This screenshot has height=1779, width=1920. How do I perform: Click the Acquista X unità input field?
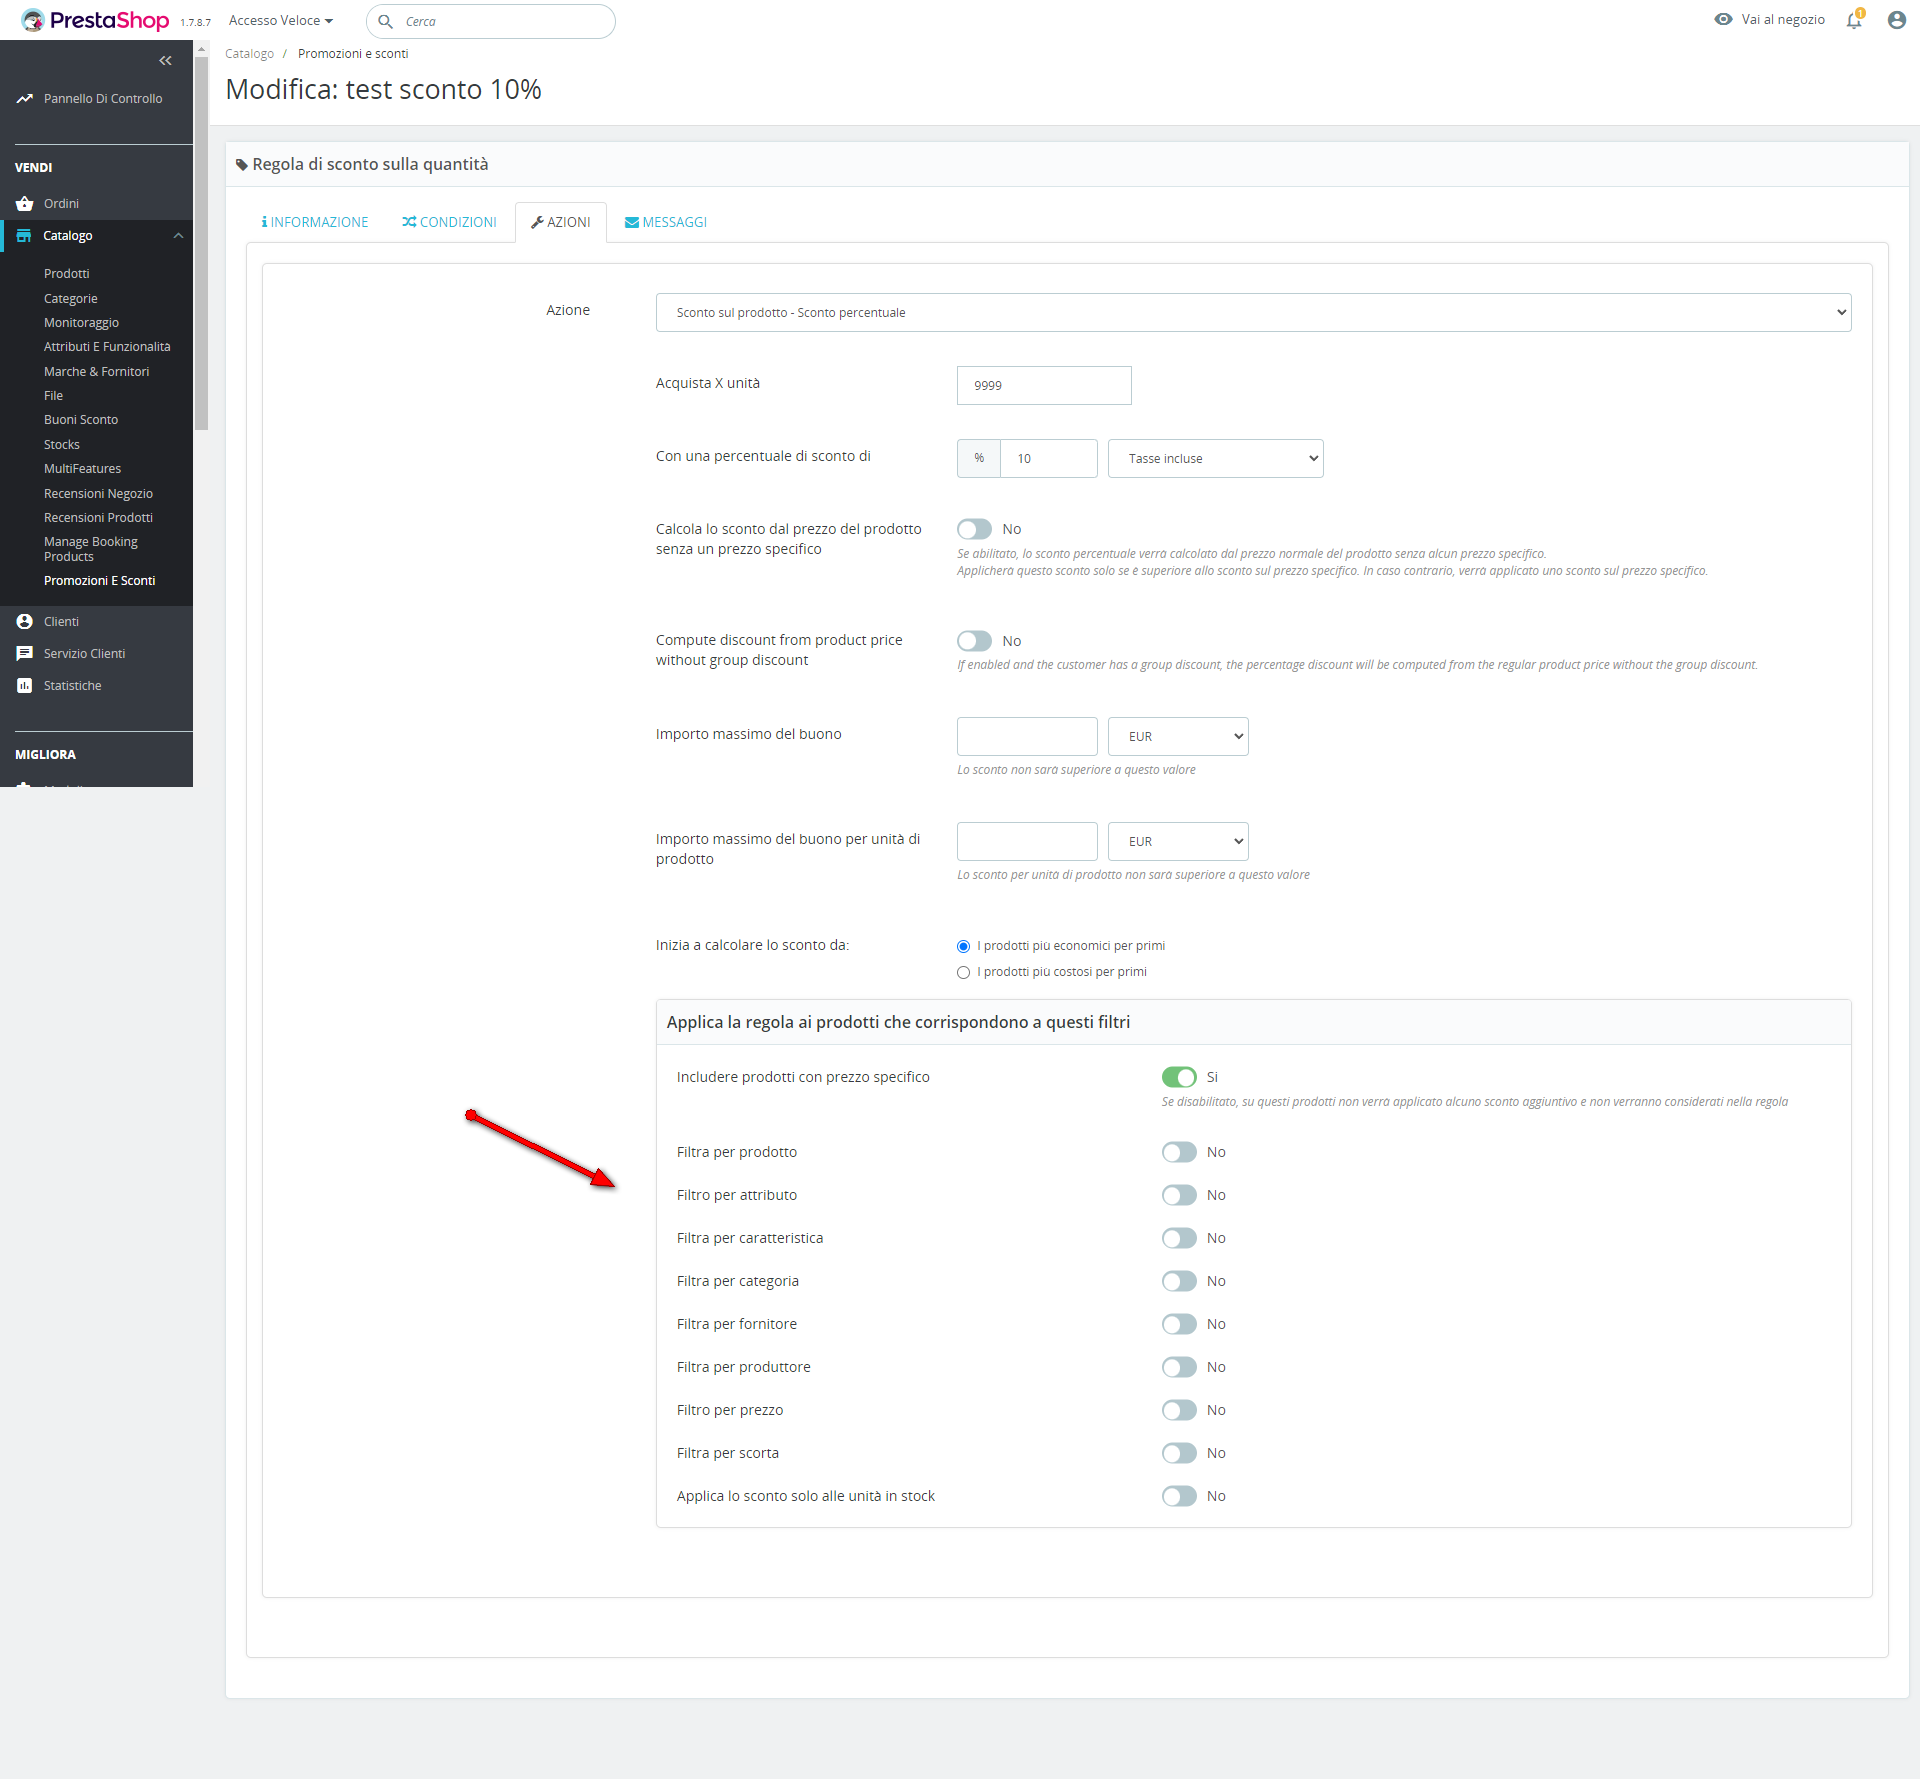tap(1043, 386)
